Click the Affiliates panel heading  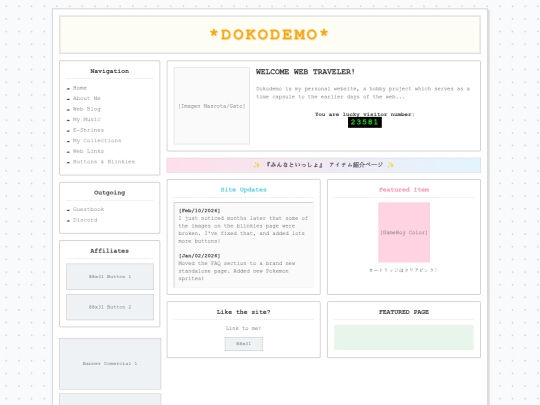tap(110, 251)
